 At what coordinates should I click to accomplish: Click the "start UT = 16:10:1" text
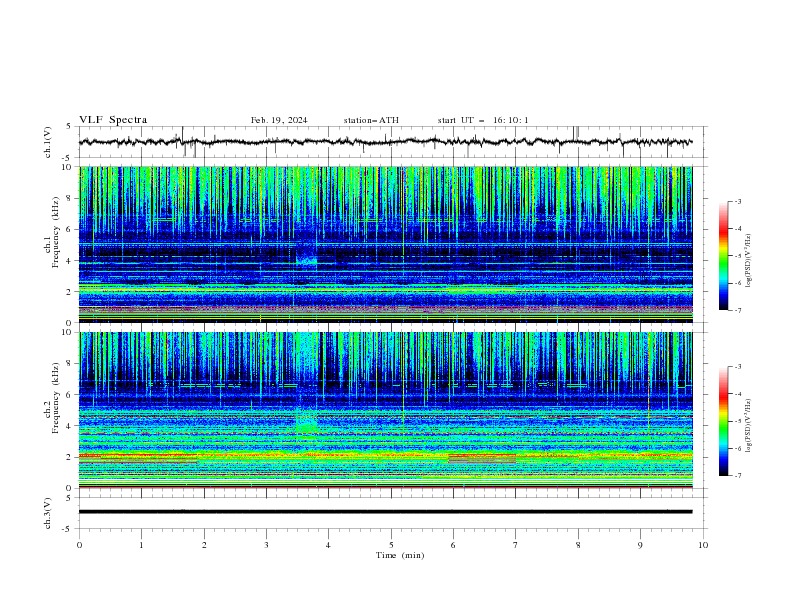pyautogui.click(x=483, y=120)
